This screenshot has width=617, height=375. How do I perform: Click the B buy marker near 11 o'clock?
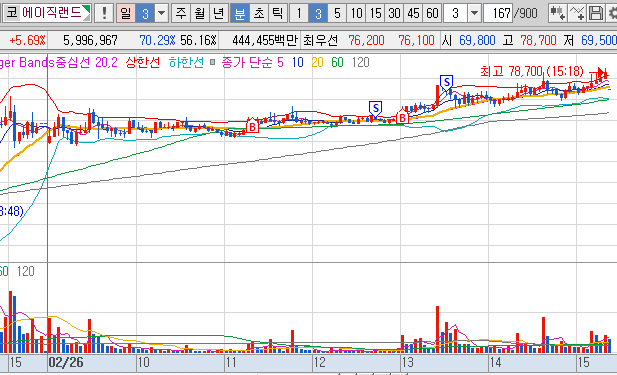point(252,126)
